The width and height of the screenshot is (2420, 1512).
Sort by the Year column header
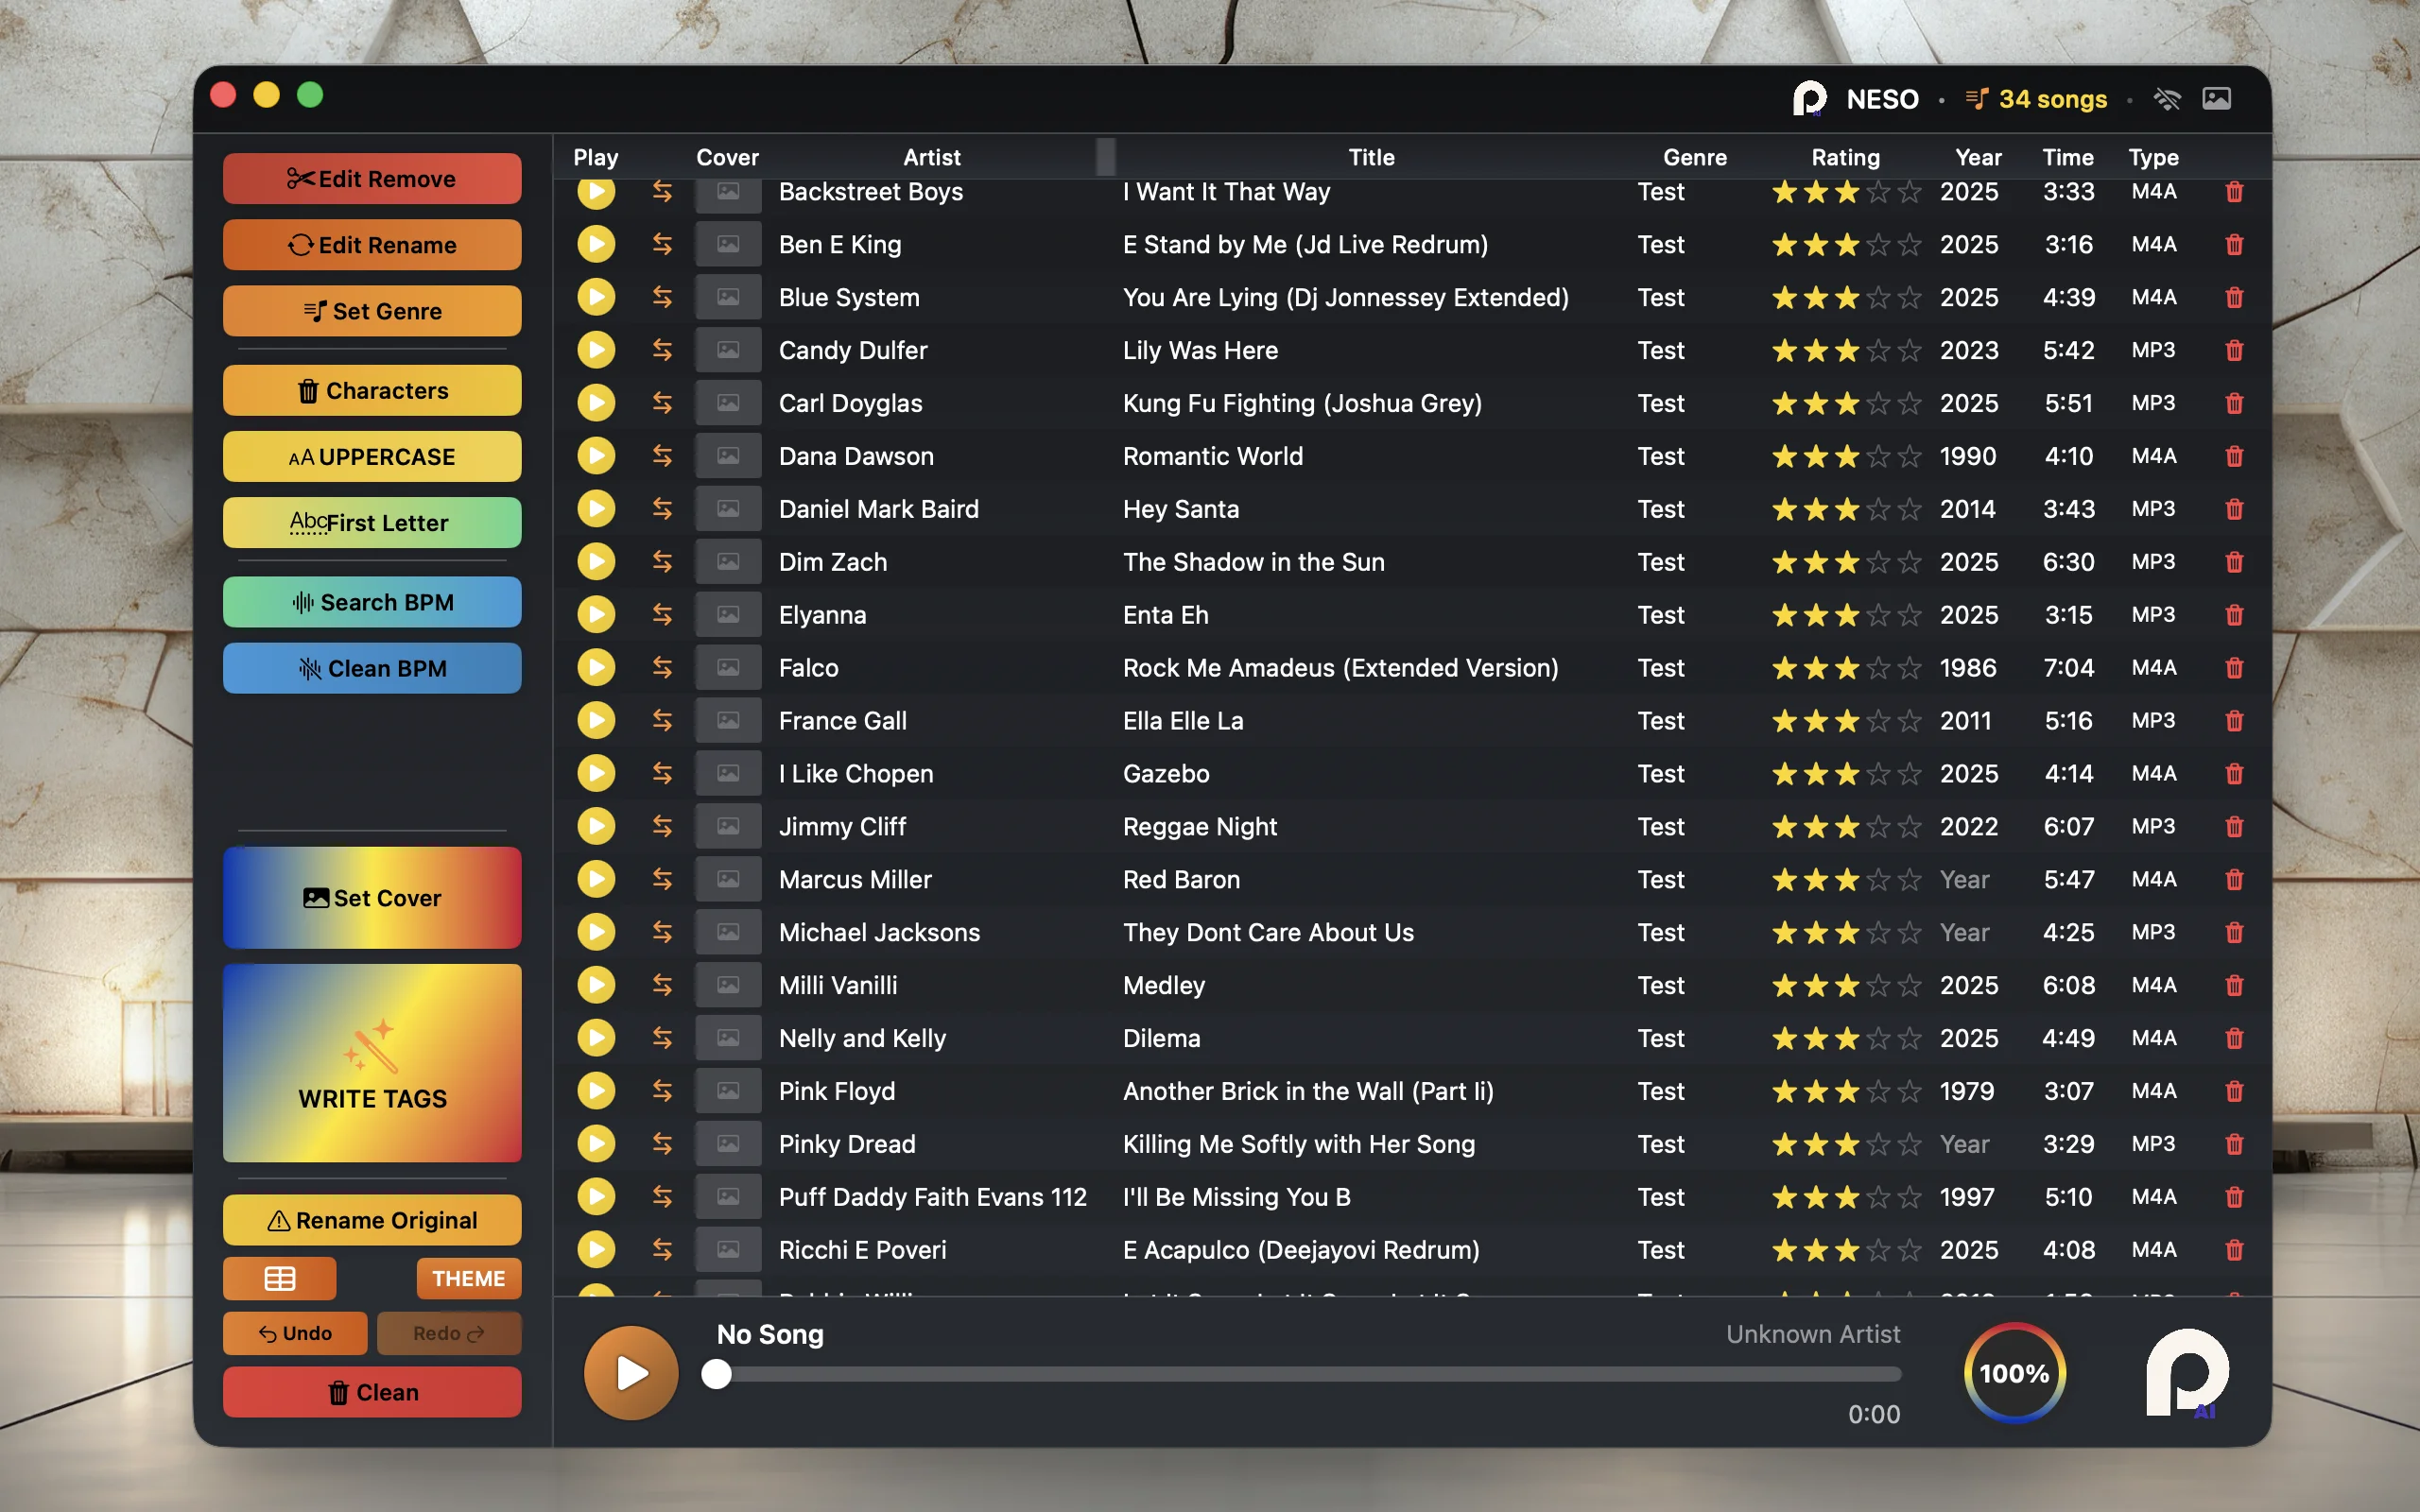click(1977, 157)
